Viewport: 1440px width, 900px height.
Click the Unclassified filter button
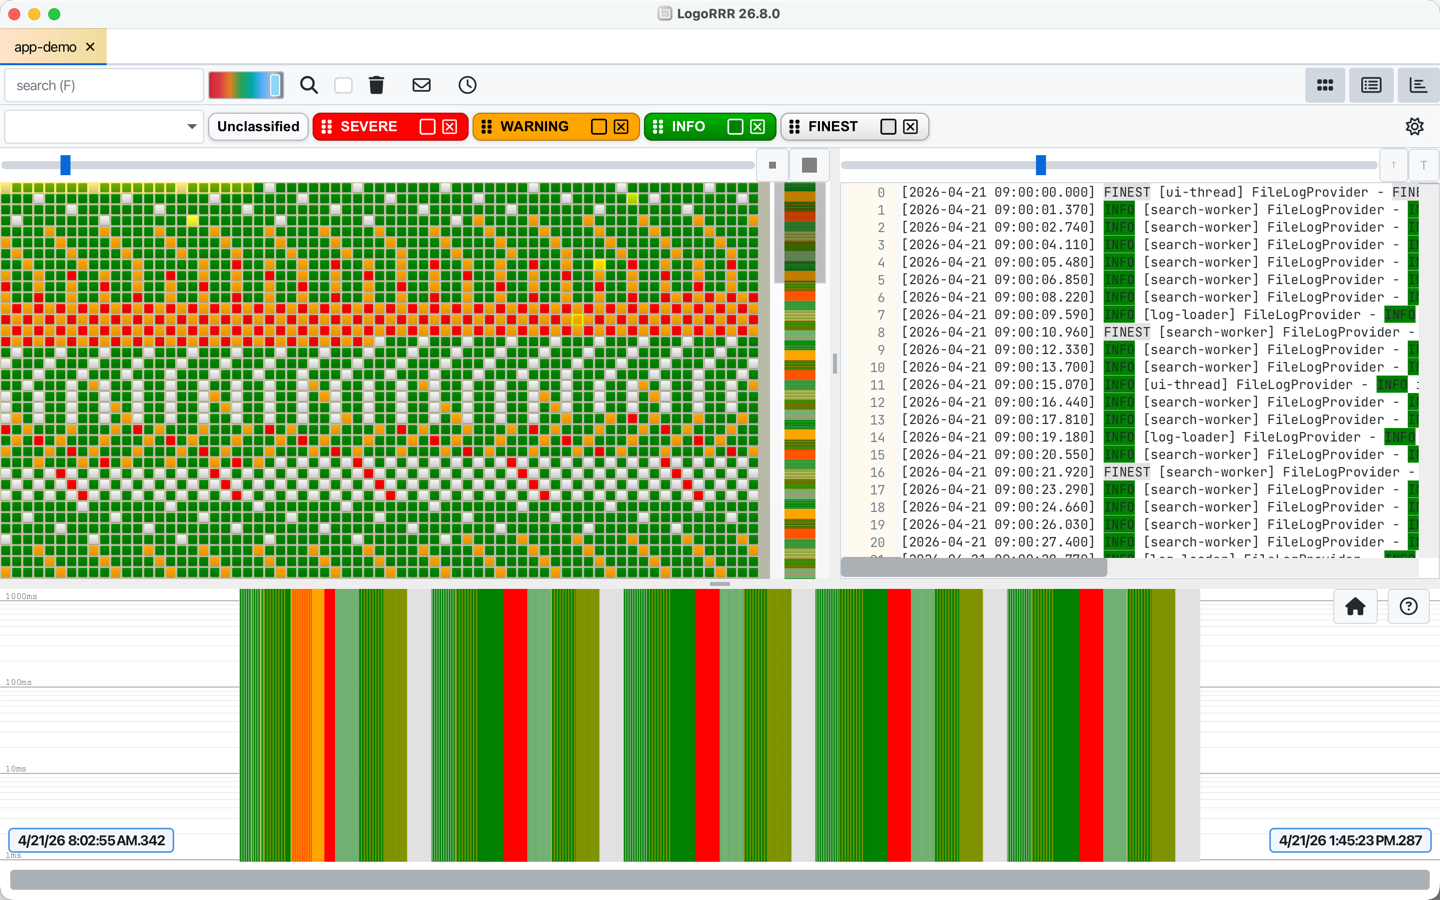[x=258, y=127]
